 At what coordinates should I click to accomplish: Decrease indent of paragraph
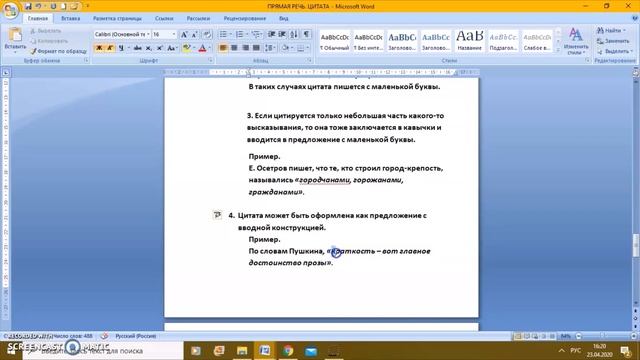coord(271,34)
